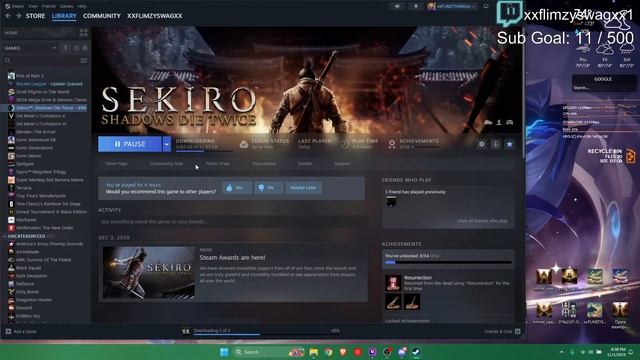Image resolution: width=640 pixels, height=360 pixels.
Task: Open the advanced filters slider icon
Action: coord(84,60)
